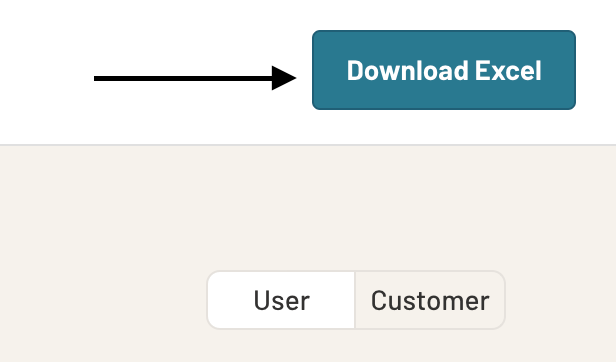Start the Excel download
Viewport: 616px width, 362px height.
tap(444, 70)
